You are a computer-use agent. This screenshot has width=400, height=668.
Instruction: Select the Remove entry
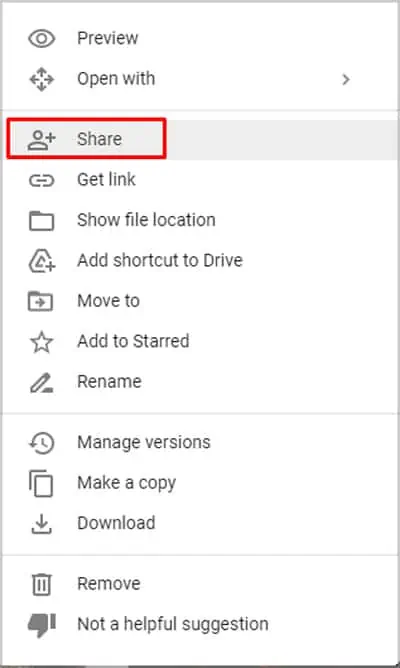pyautogui.click(x=200, y=584)
